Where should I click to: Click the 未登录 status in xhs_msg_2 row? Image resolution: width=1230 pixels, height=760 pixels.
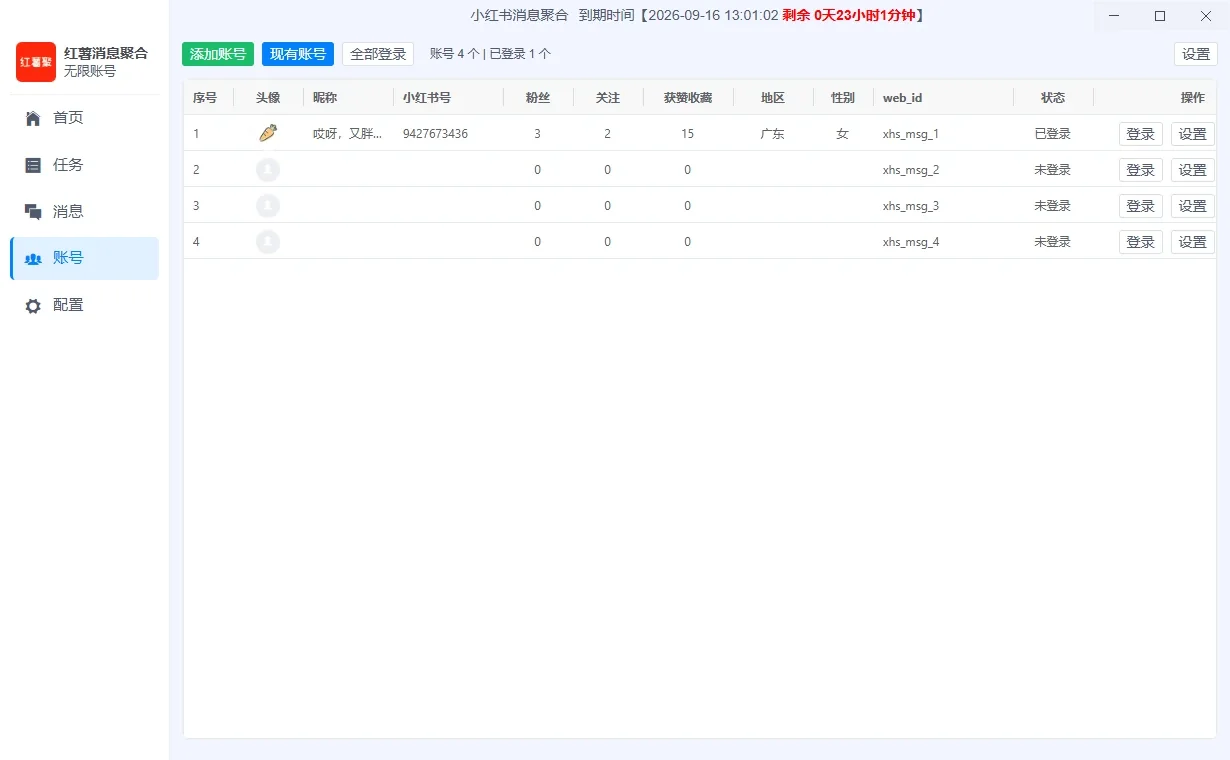1053,170
